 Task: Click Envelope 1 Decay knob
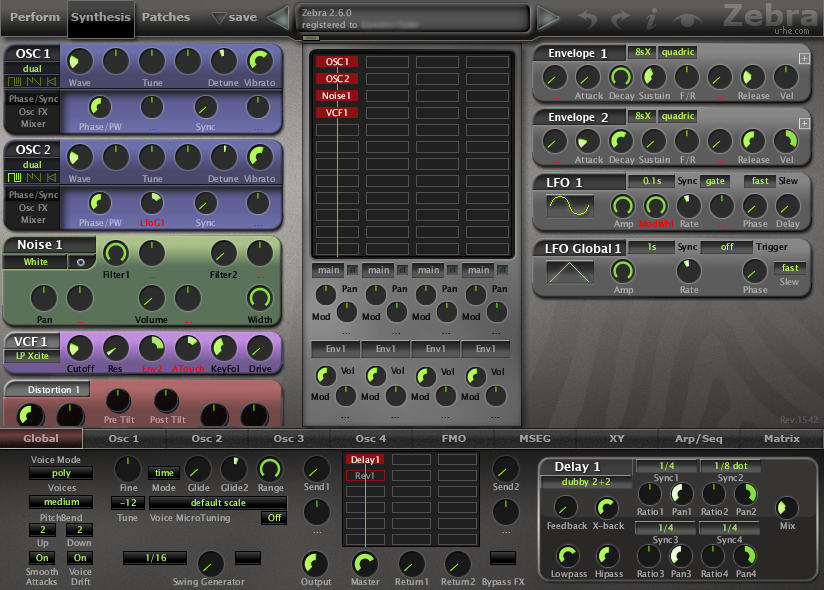621,77
